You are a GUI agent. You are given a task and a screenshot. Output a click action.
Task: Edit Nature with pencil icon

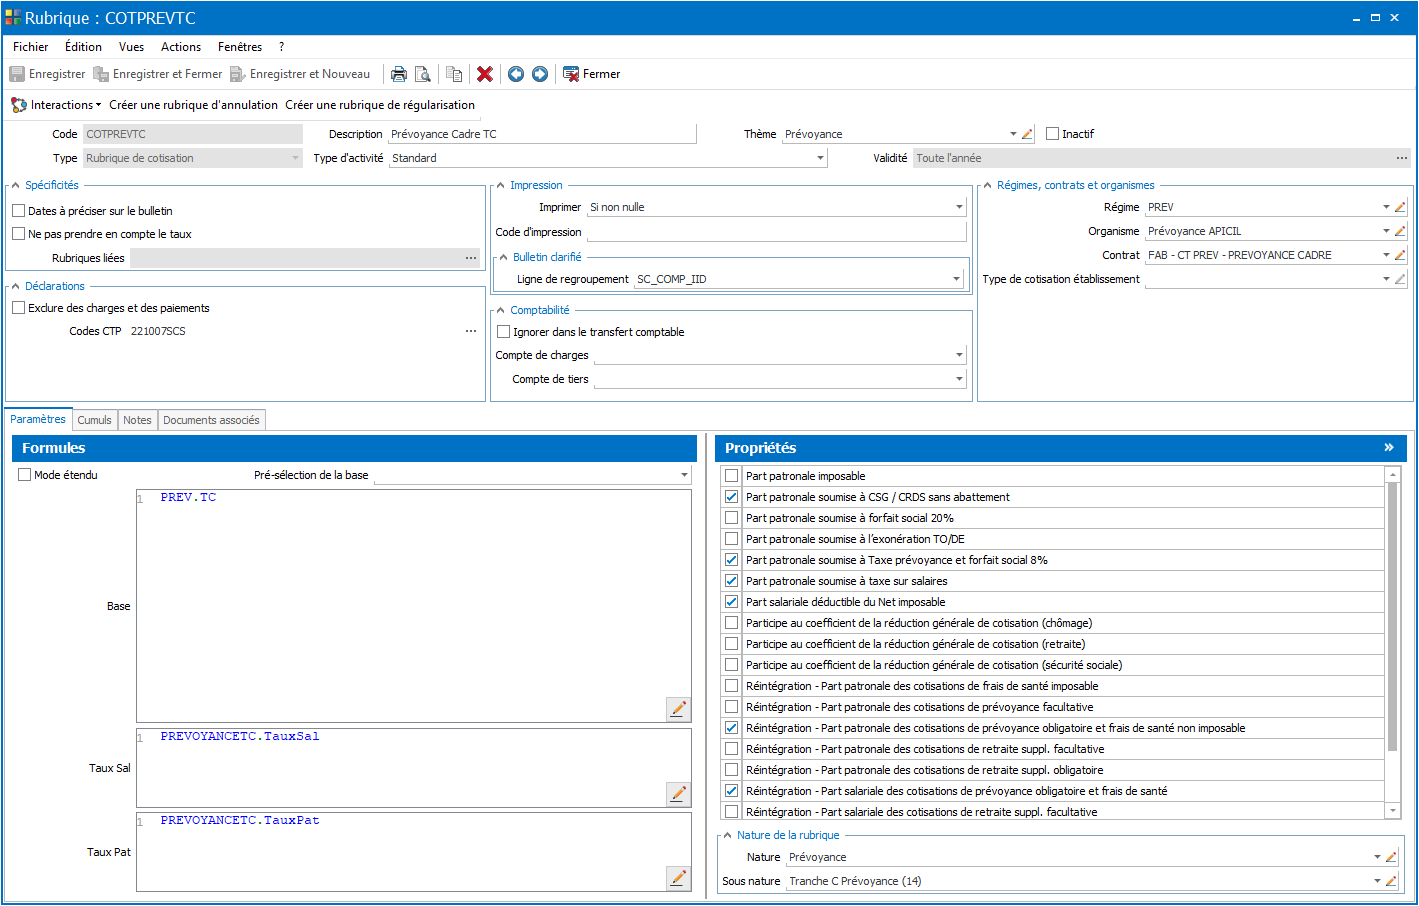(x=1391, y=857)
